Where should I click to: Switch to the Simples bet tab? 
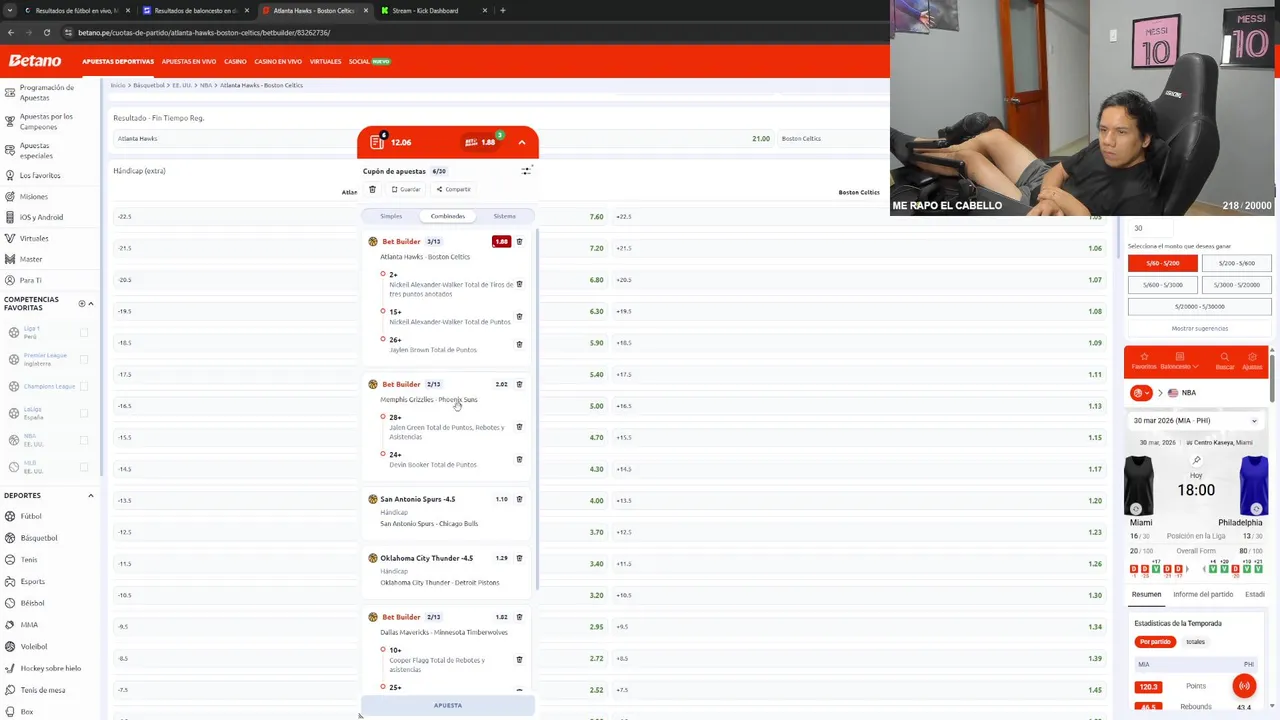391,216
